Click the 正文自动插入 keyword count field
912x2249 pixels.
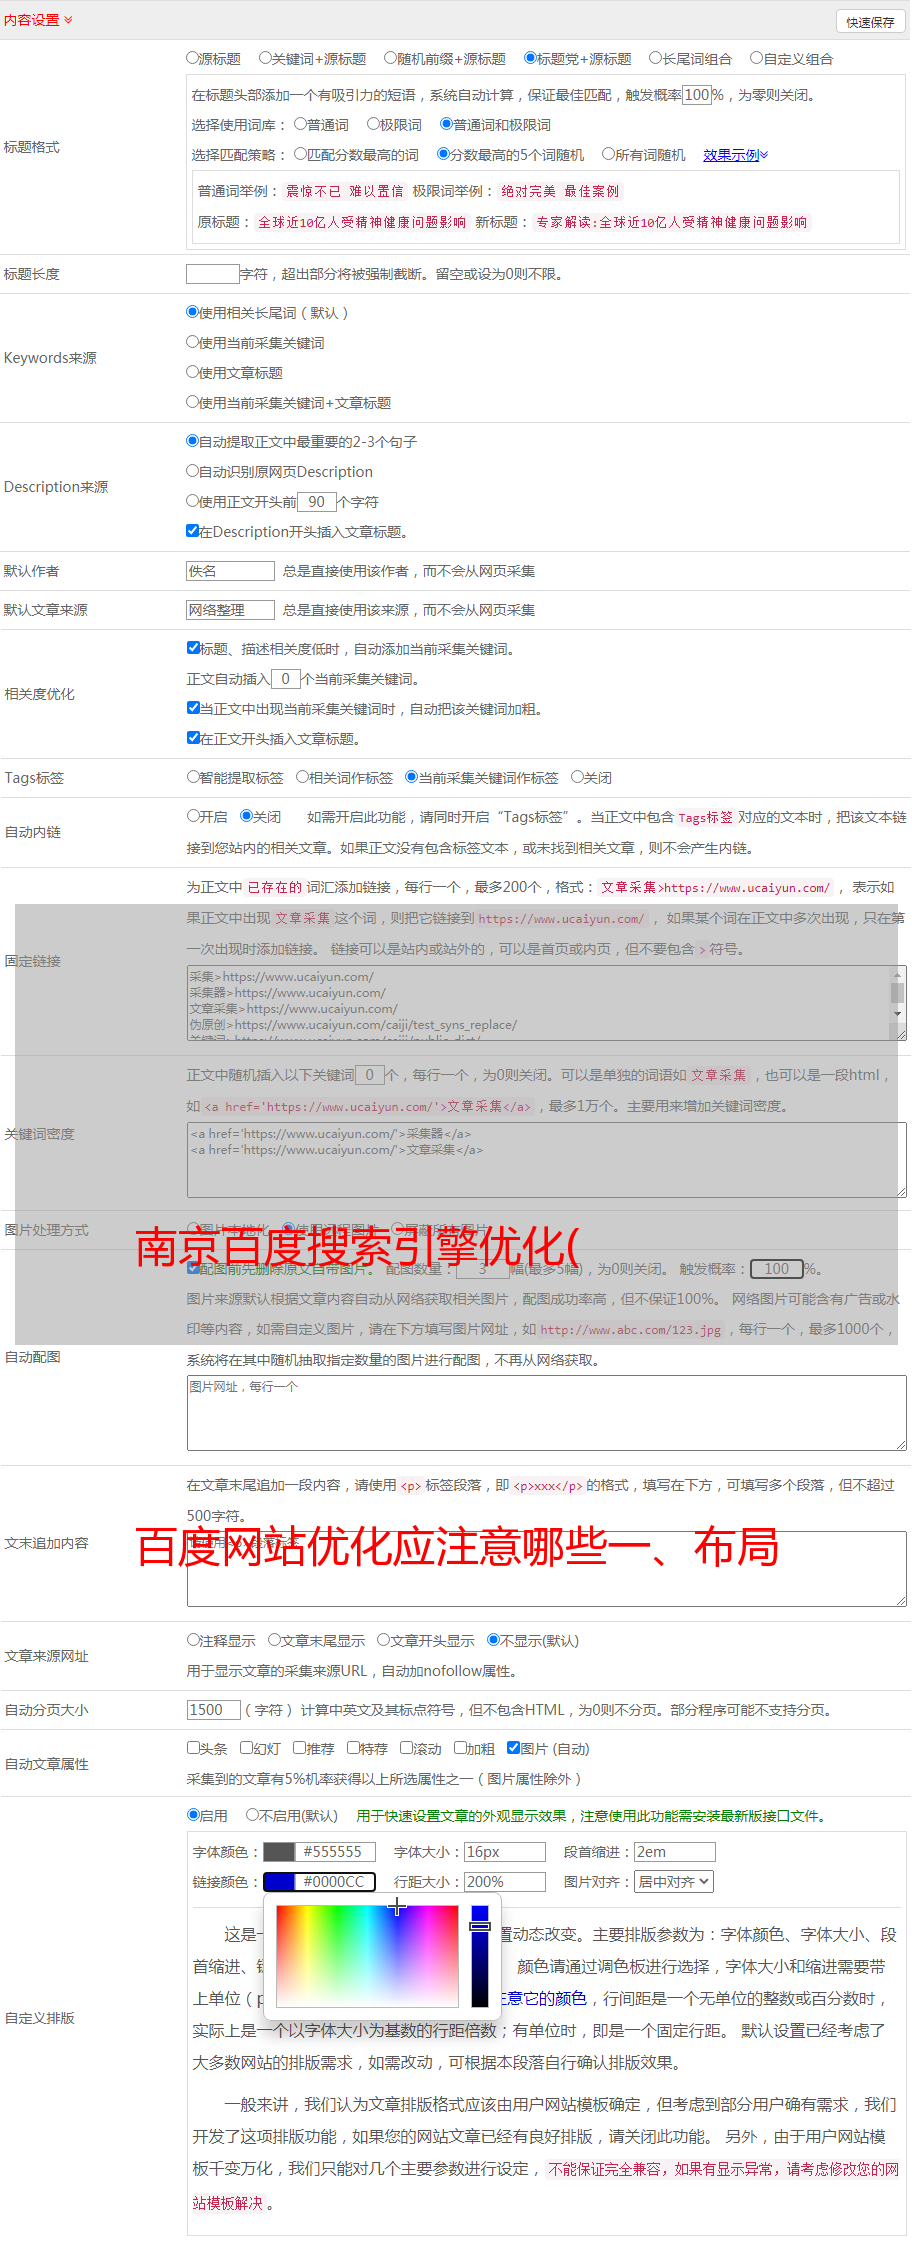[286, 679]
